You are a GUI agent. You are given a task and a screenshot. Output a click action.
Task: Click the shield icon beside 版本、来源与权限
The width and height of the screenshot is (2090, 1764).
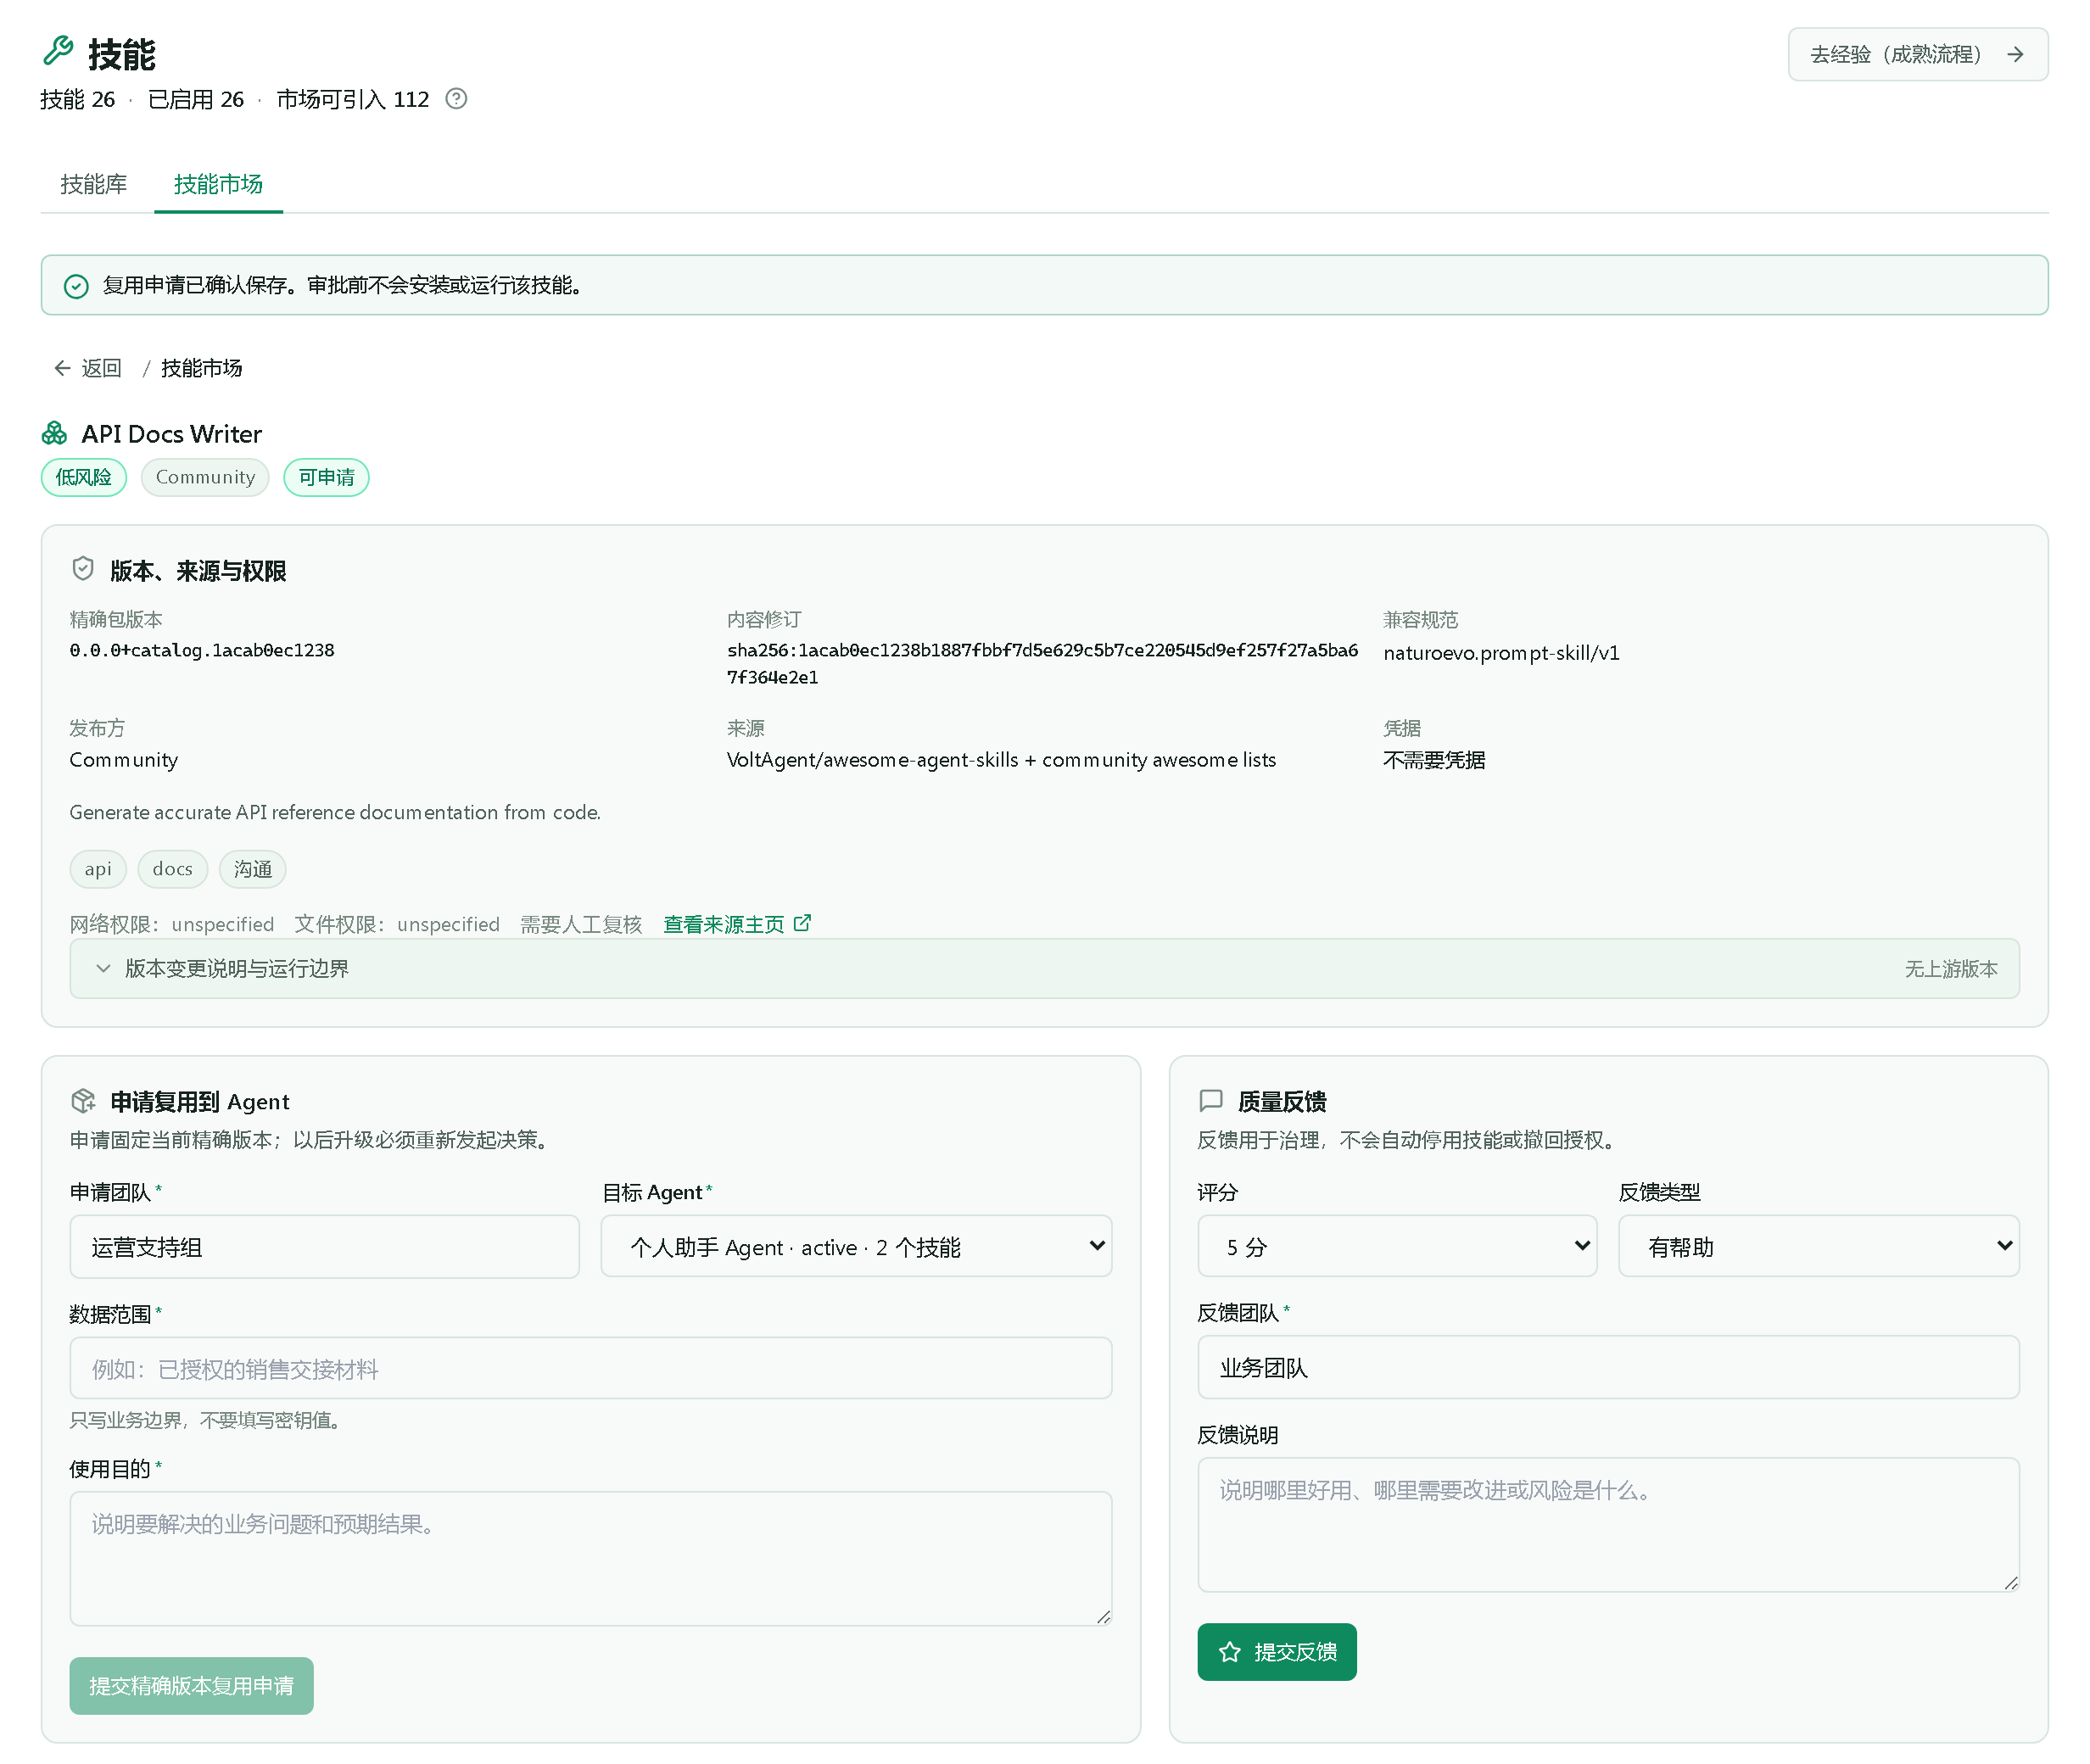click(x=83, y=569)
